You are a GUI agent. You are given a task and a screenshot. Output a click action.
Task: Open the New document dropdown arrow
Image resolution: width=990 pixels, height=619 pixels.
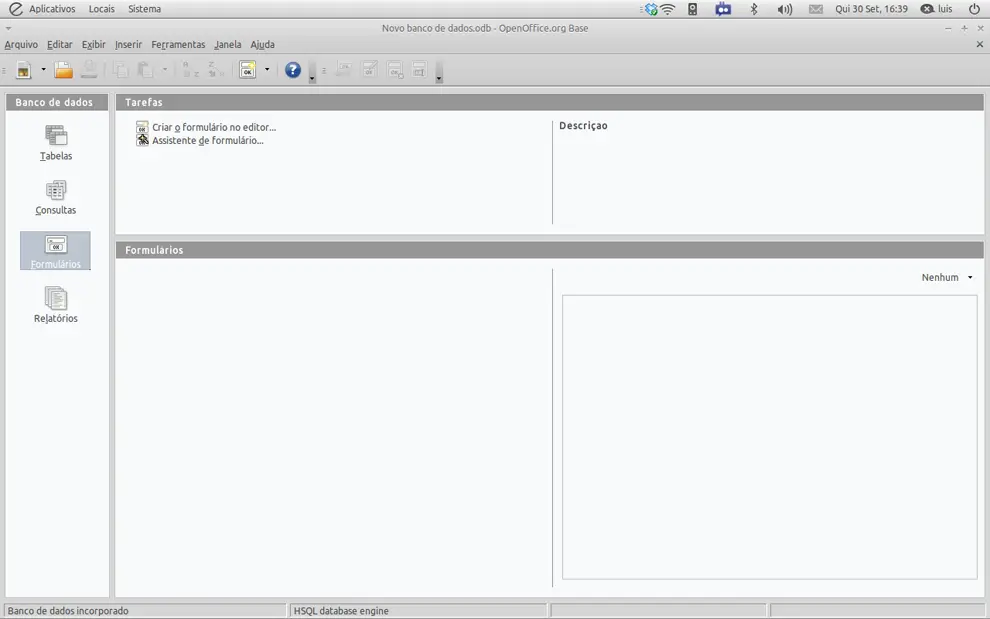43,69
